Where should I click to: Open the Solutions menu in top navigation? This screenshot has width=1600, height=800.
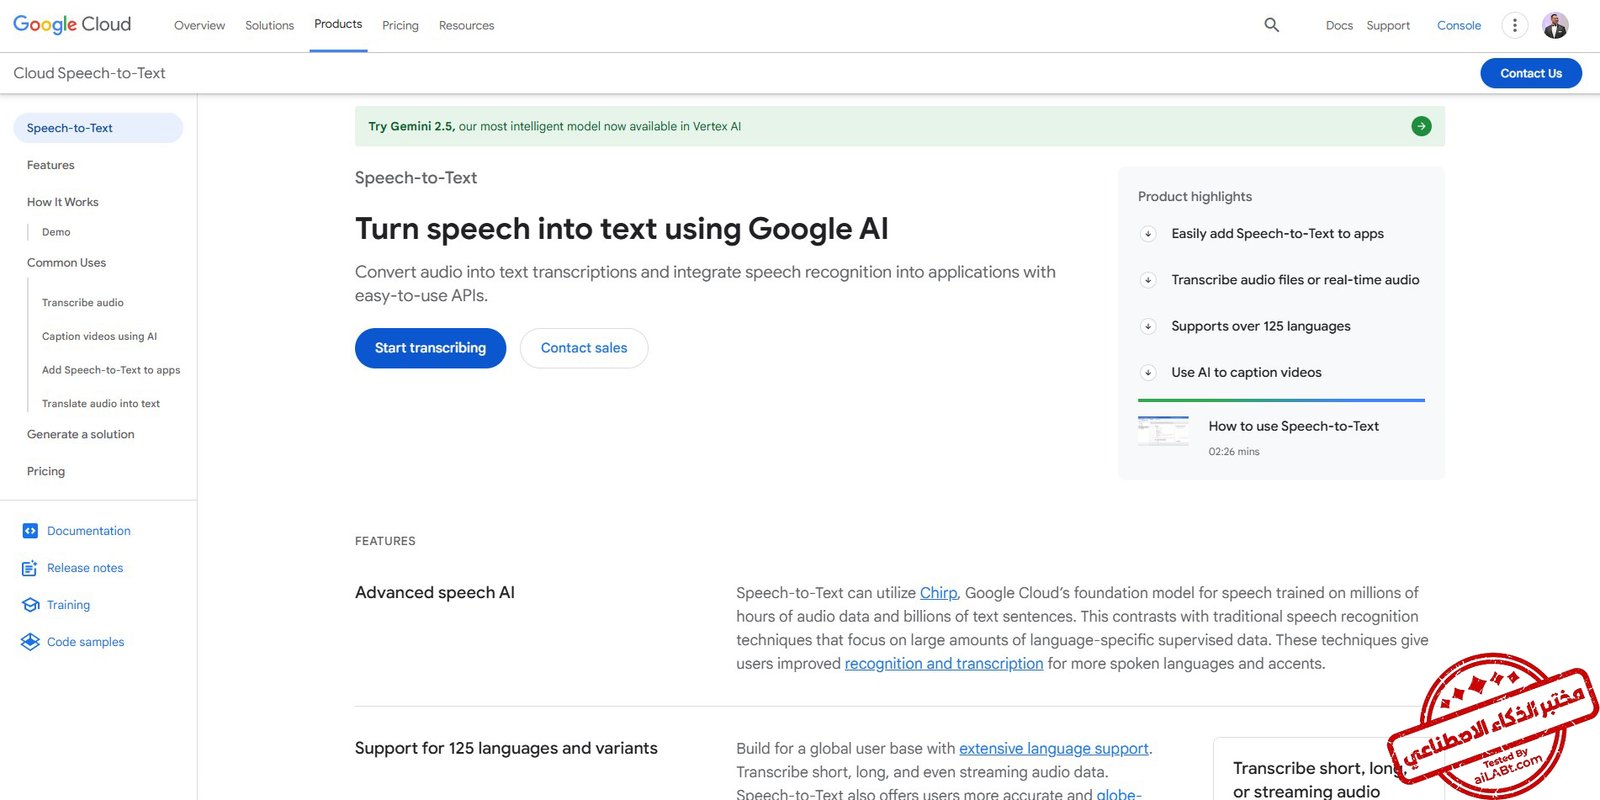coord(269,26)
